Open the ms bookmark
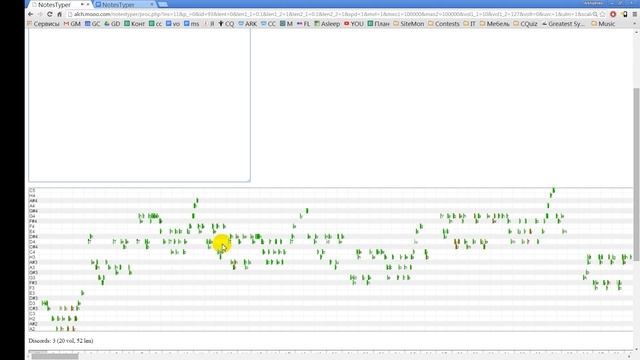 191,24
